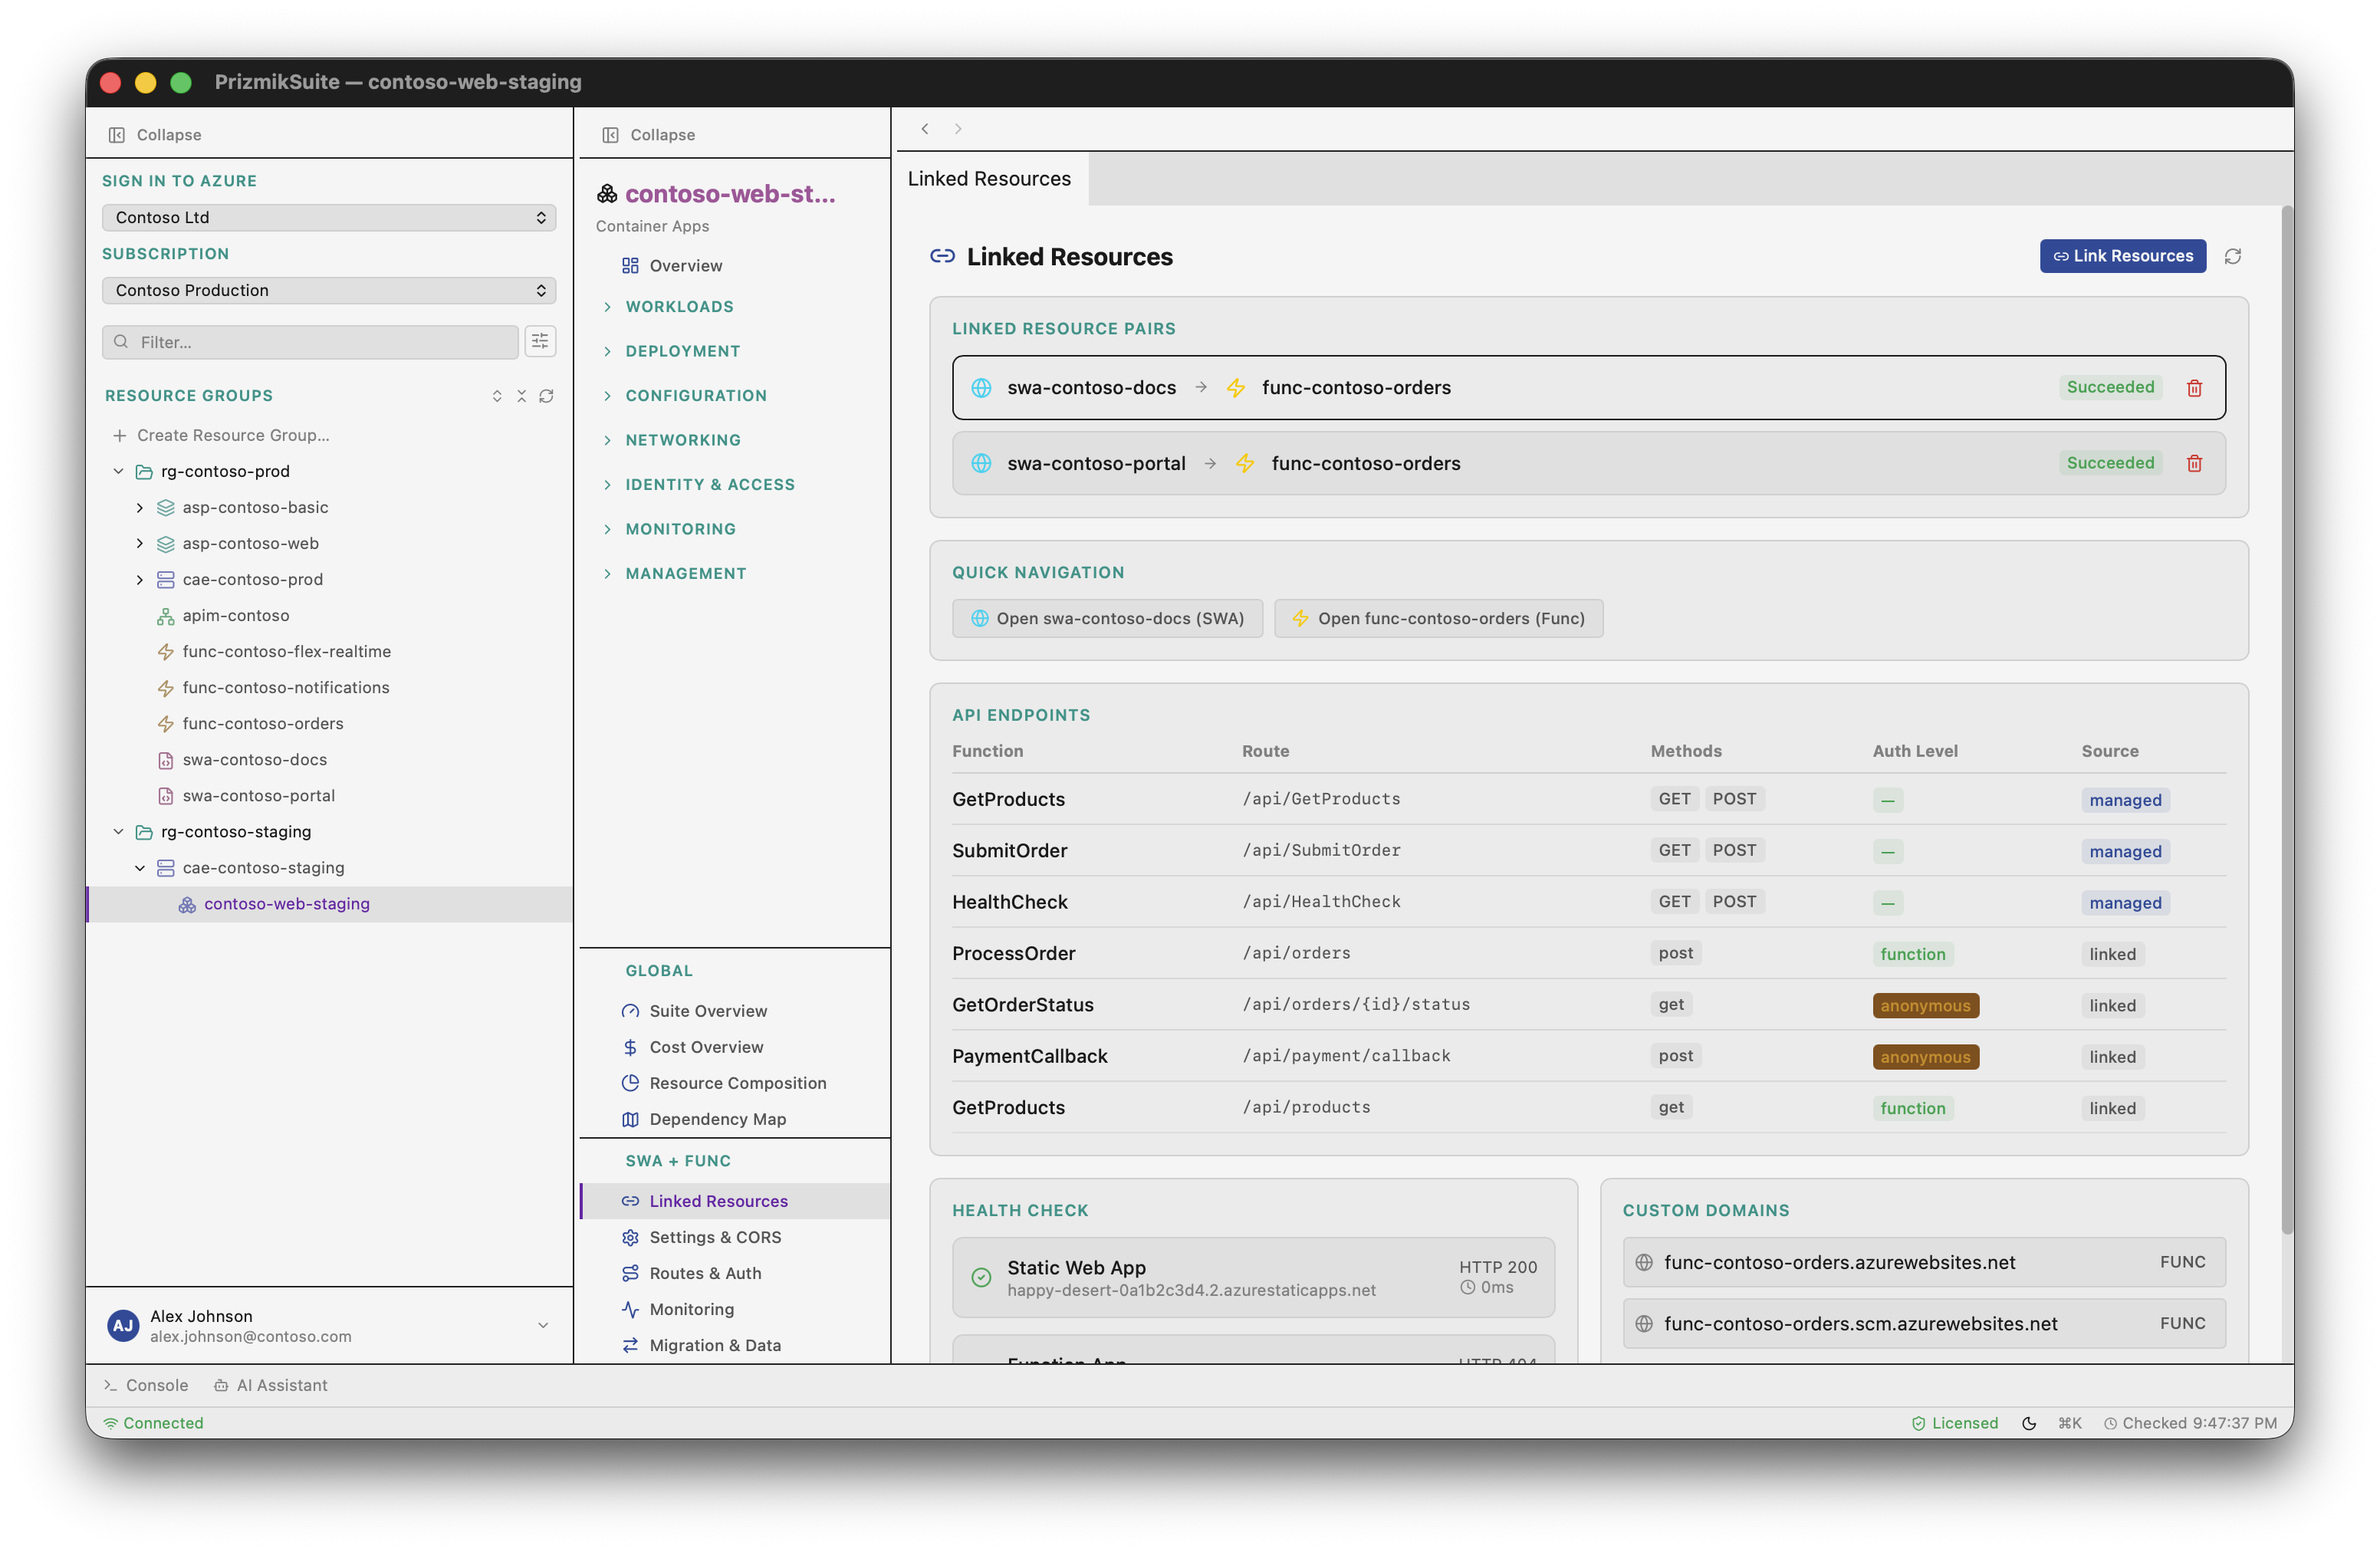Click the Link Resources button
This screenshot has height=1552, width=2380.
(2122, 256)
